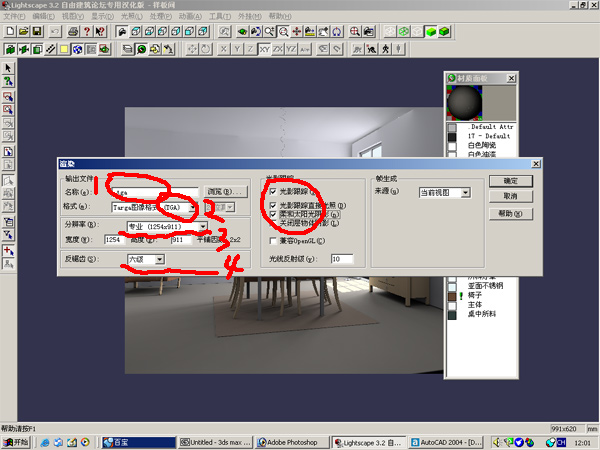Select the pan tool red cross-arrows icon
600x450 pixels.
(297, 32)
